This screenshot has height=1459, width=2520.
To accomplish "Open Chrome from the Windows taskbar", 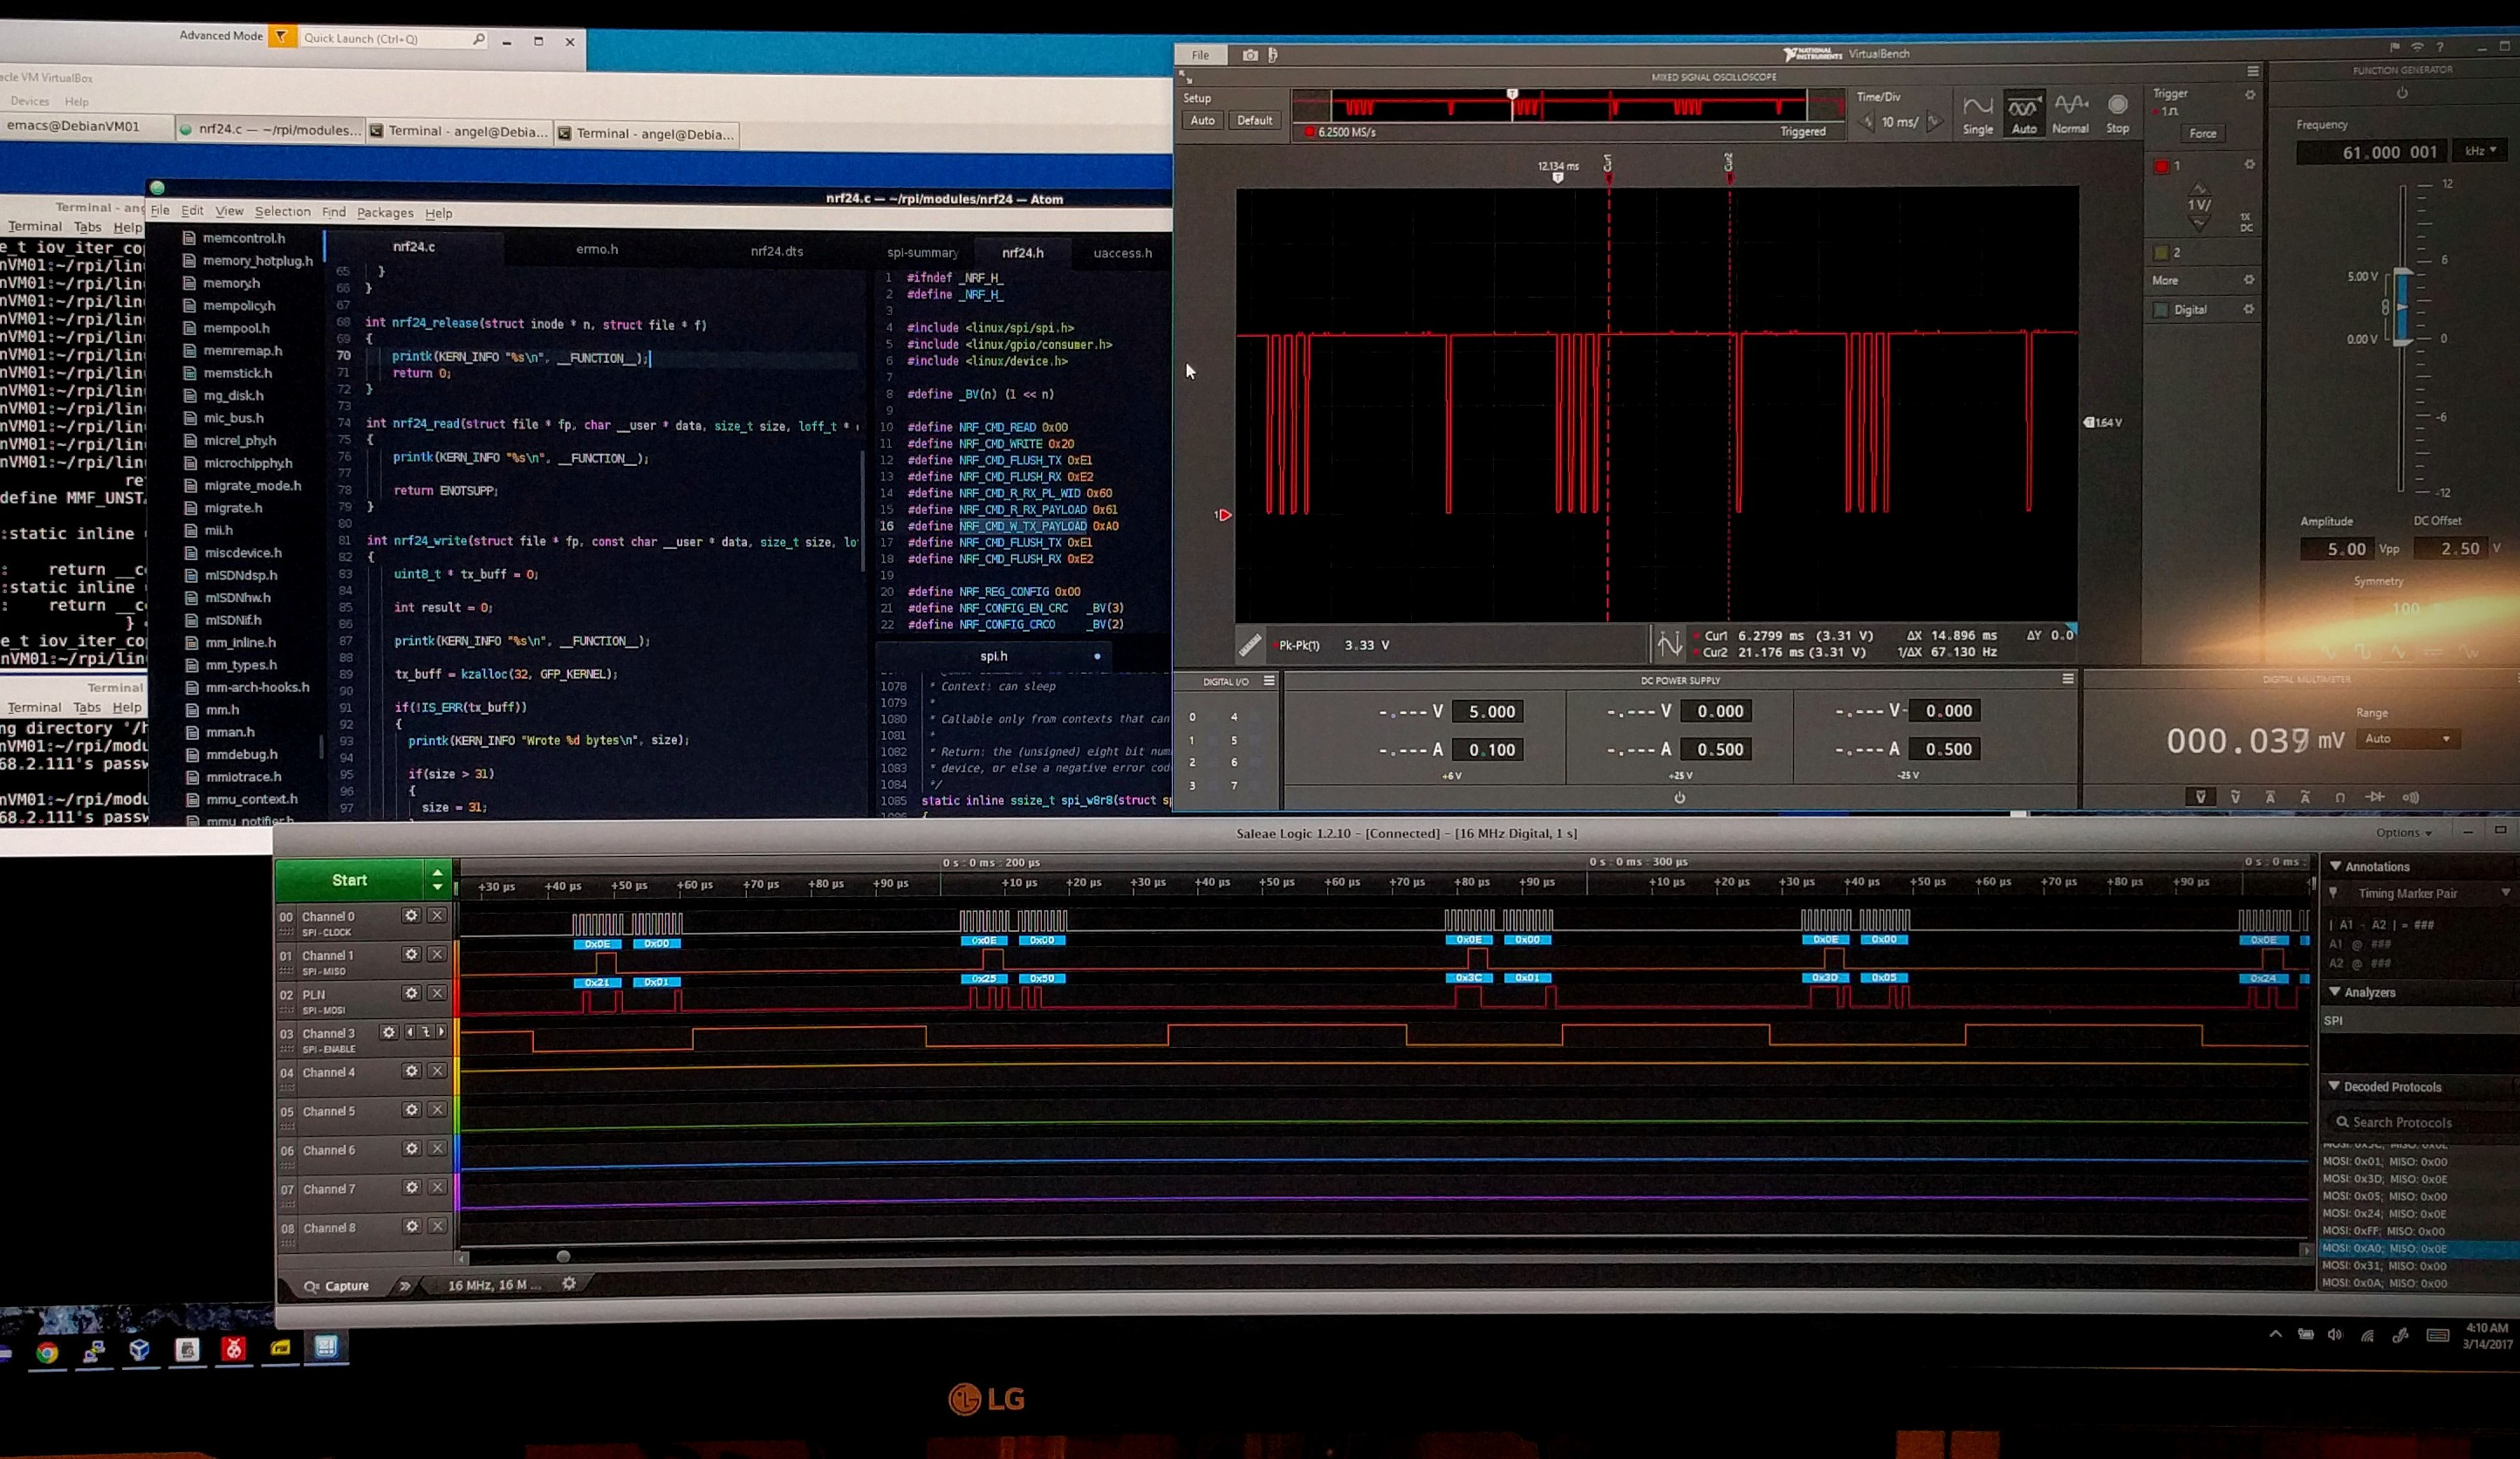I will 47,1352.
